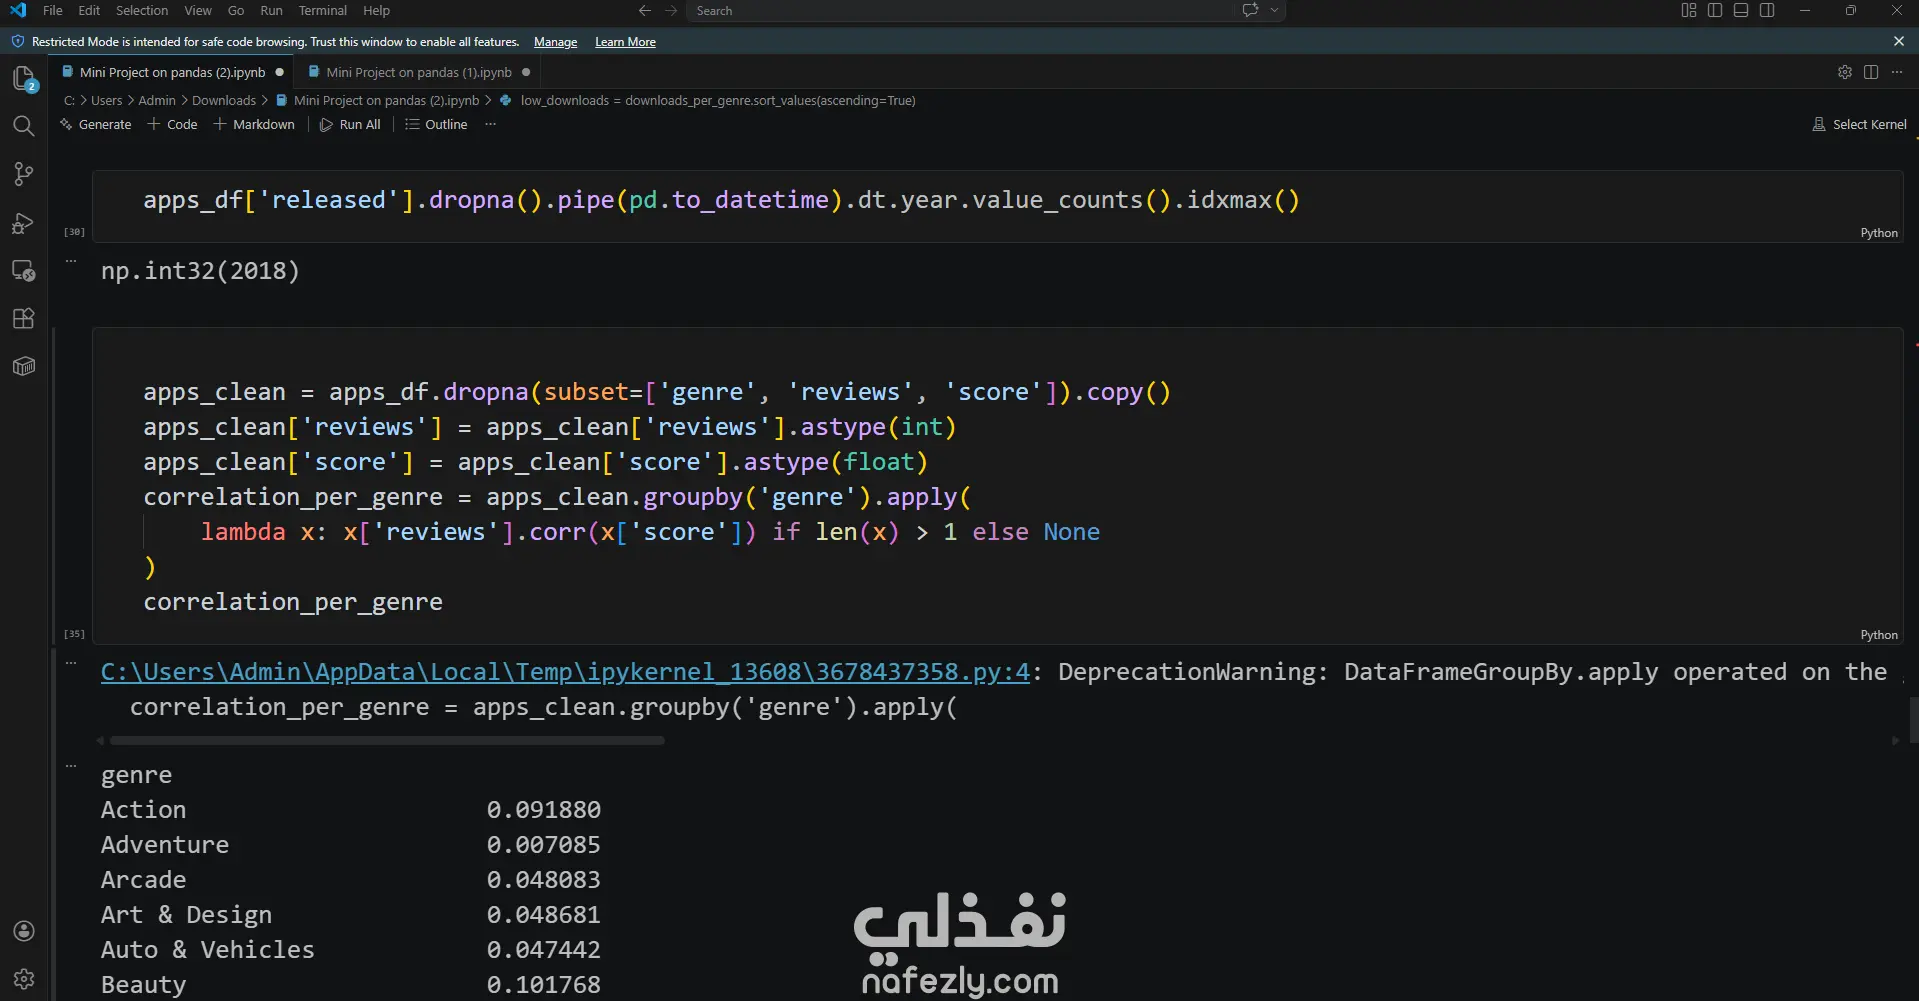This screenshot has width=1919, height=1001.
Task: Close the Restricted Mode banner
Action: click(1899, 41)
